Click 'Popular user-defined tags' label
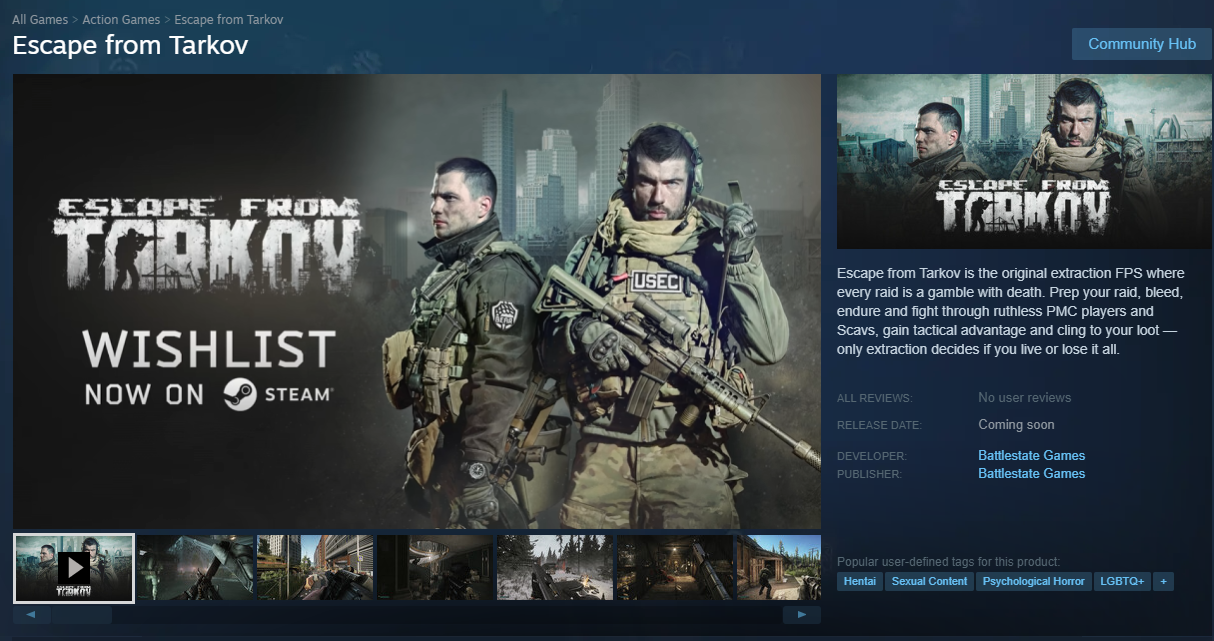 point(948,561)
